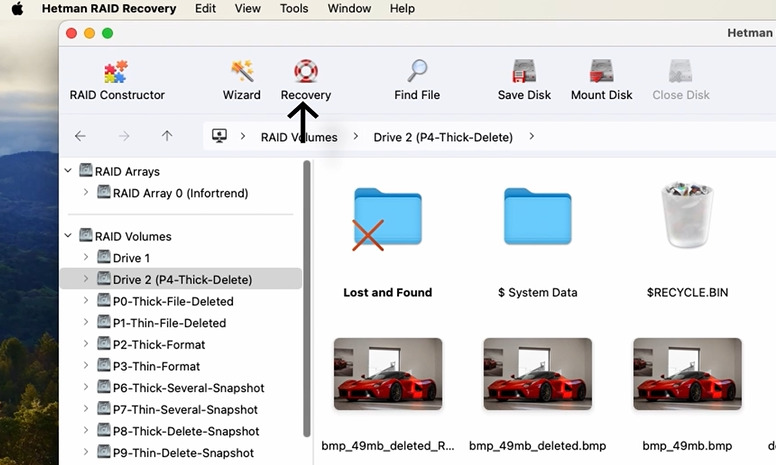The width and height of the screenshot is (776, 465).
Task: Open the Tools menu
Action: (294, 8)
